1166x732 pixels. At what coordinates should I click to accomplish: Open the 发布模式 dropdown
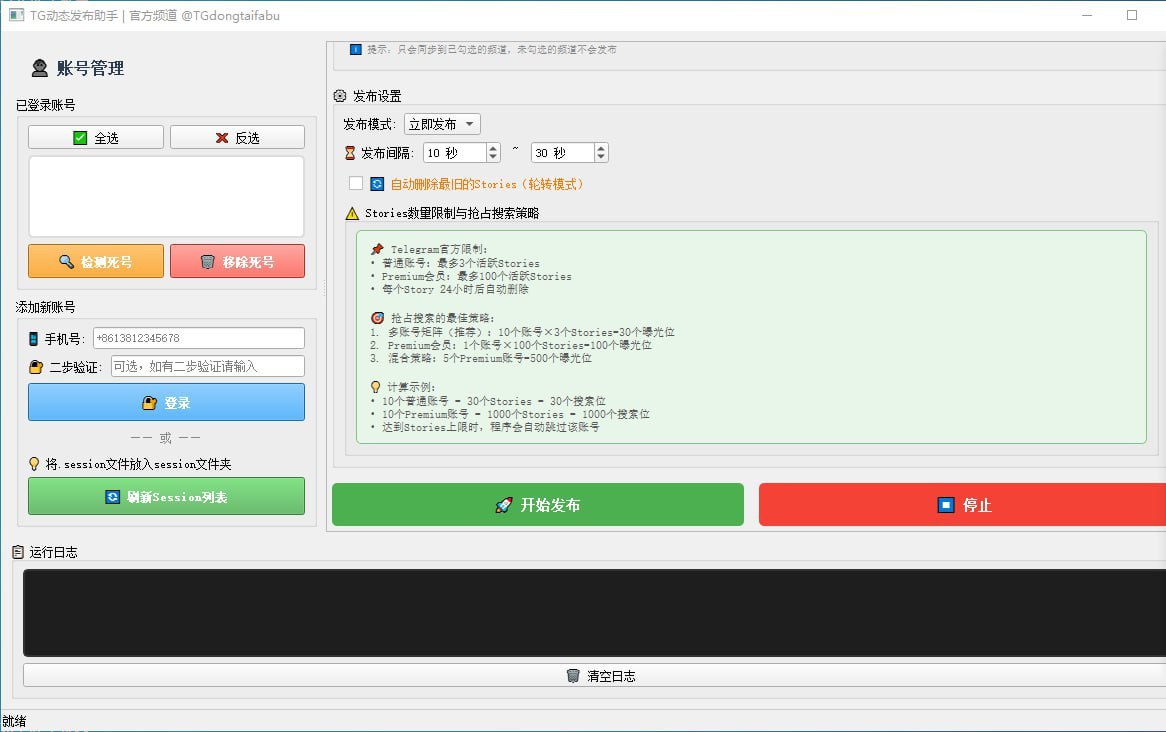pyautogui.click(x=442, y=125)
